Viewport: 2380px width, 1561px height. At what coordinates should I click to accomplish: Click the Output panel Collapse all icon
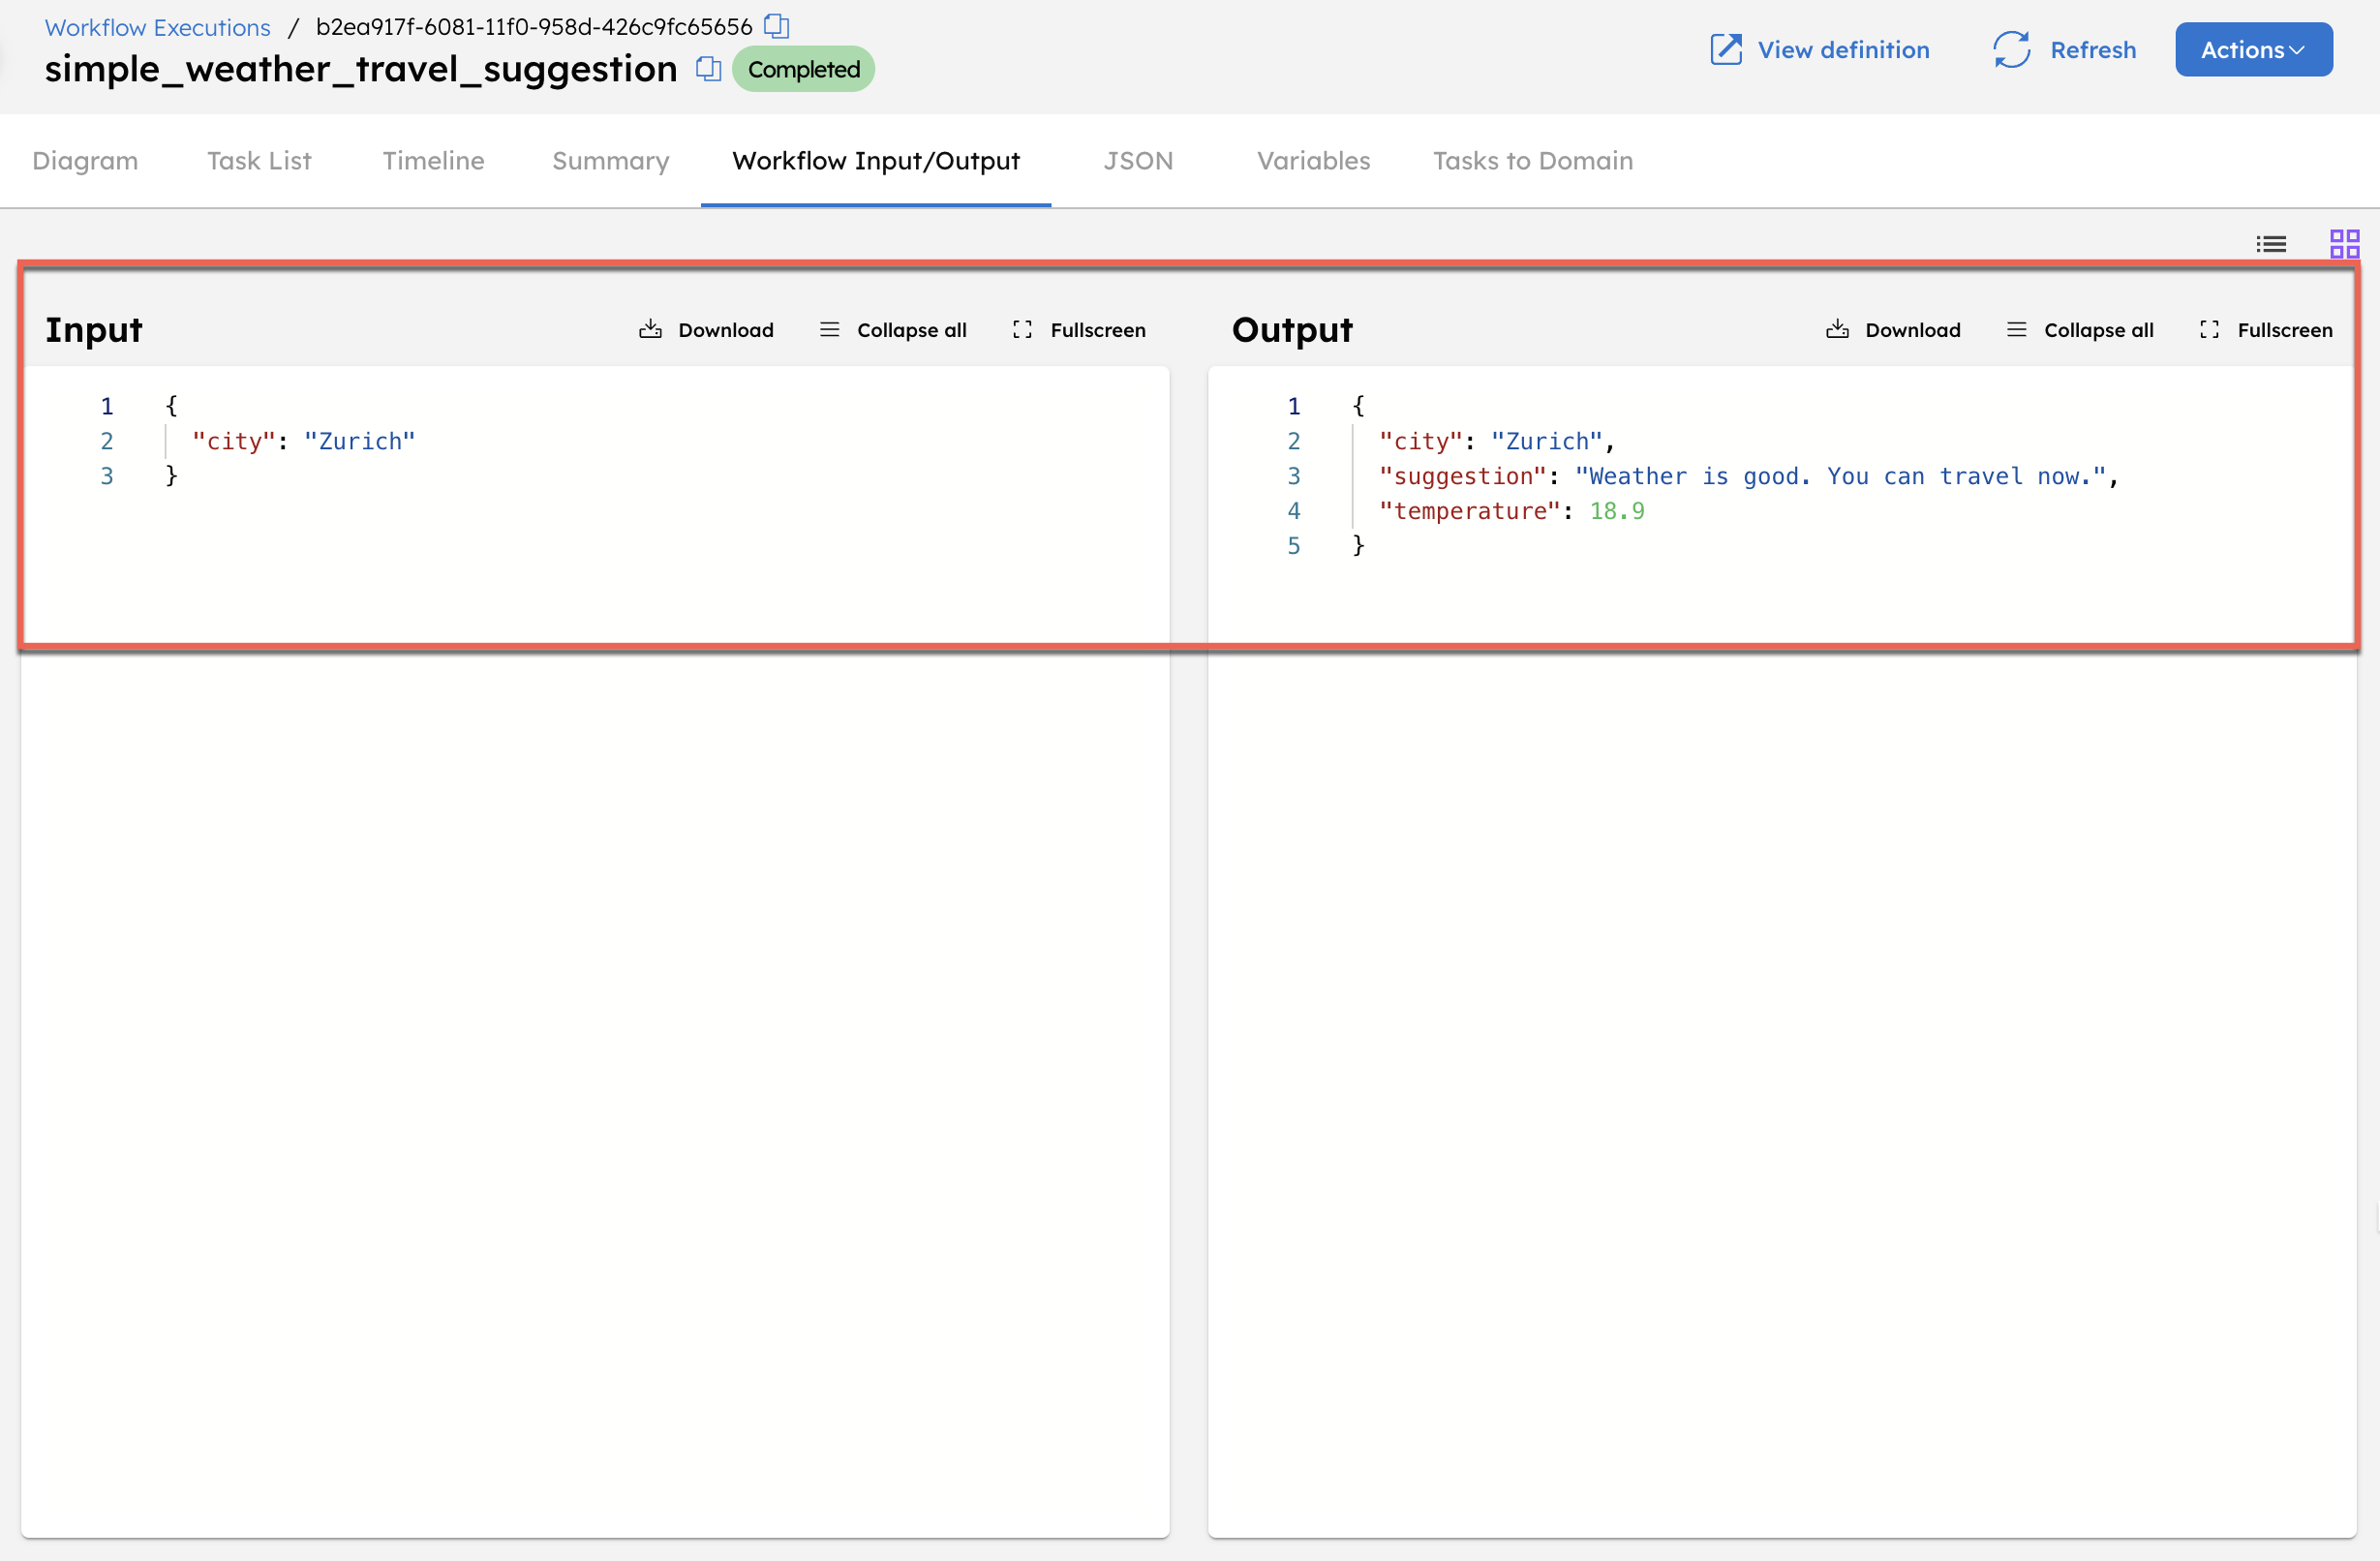pos(2016,329)
